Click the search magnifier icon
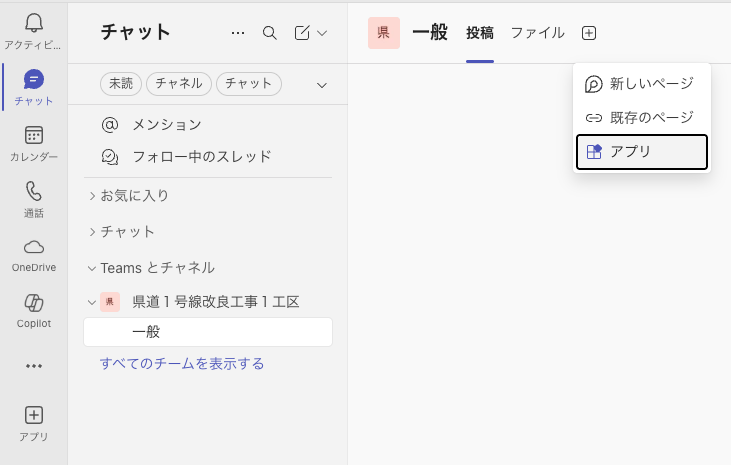Image resolution: width=731 pixels, height=465 pixels. pos(269,33)
